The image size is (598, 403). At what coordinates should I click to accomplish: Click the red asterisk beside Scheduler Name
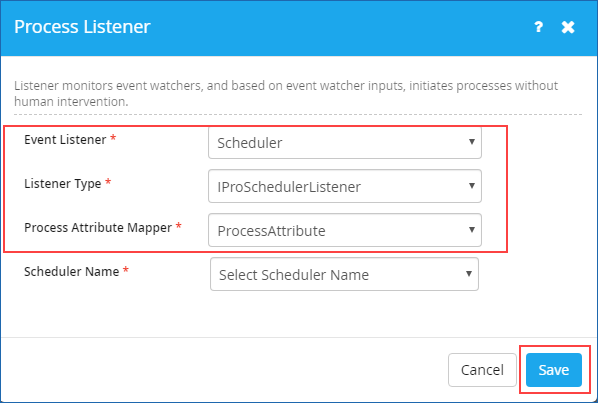tap(126, 270)
